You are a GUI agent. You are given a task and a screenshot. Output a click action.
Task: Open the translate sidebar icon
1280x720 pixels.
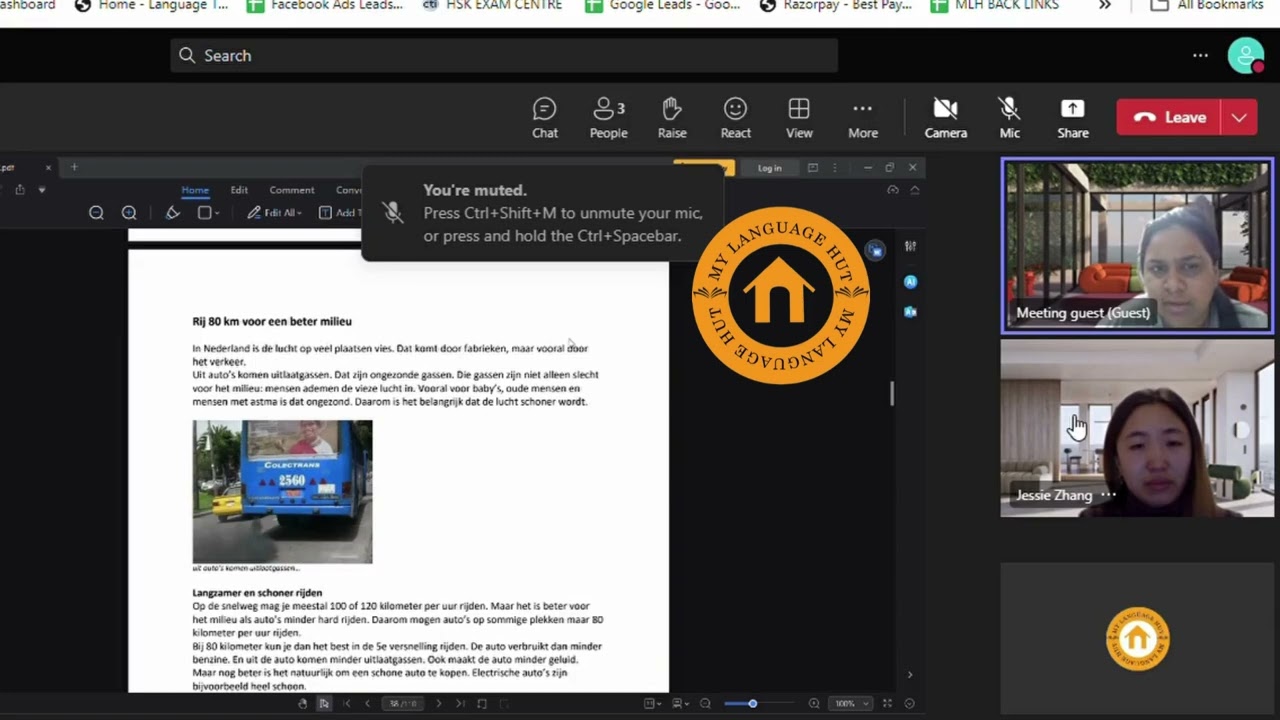[910, 312]
